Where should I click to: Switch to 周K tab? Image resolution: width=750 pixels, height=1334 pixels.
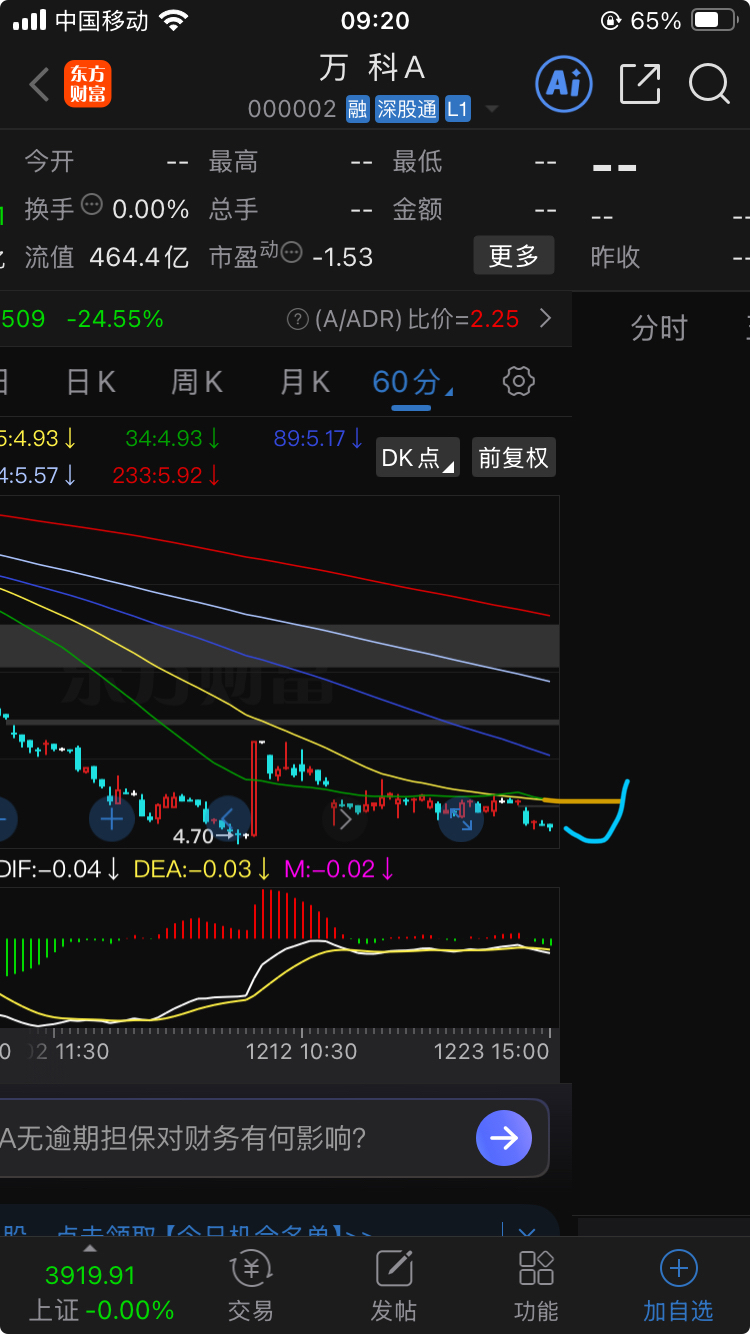tap(197, 382)
